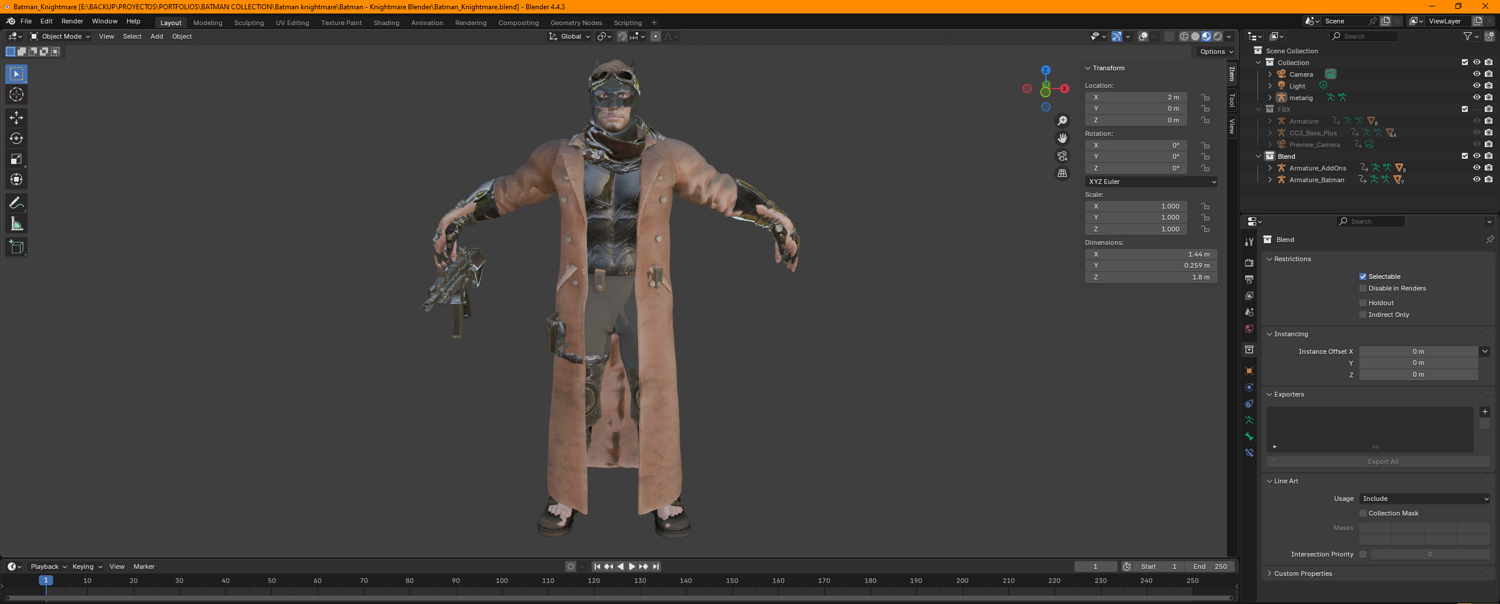Expand the Armature_AddOns tree item
The image size is (1500, 604).
(x=1270, y=168)
